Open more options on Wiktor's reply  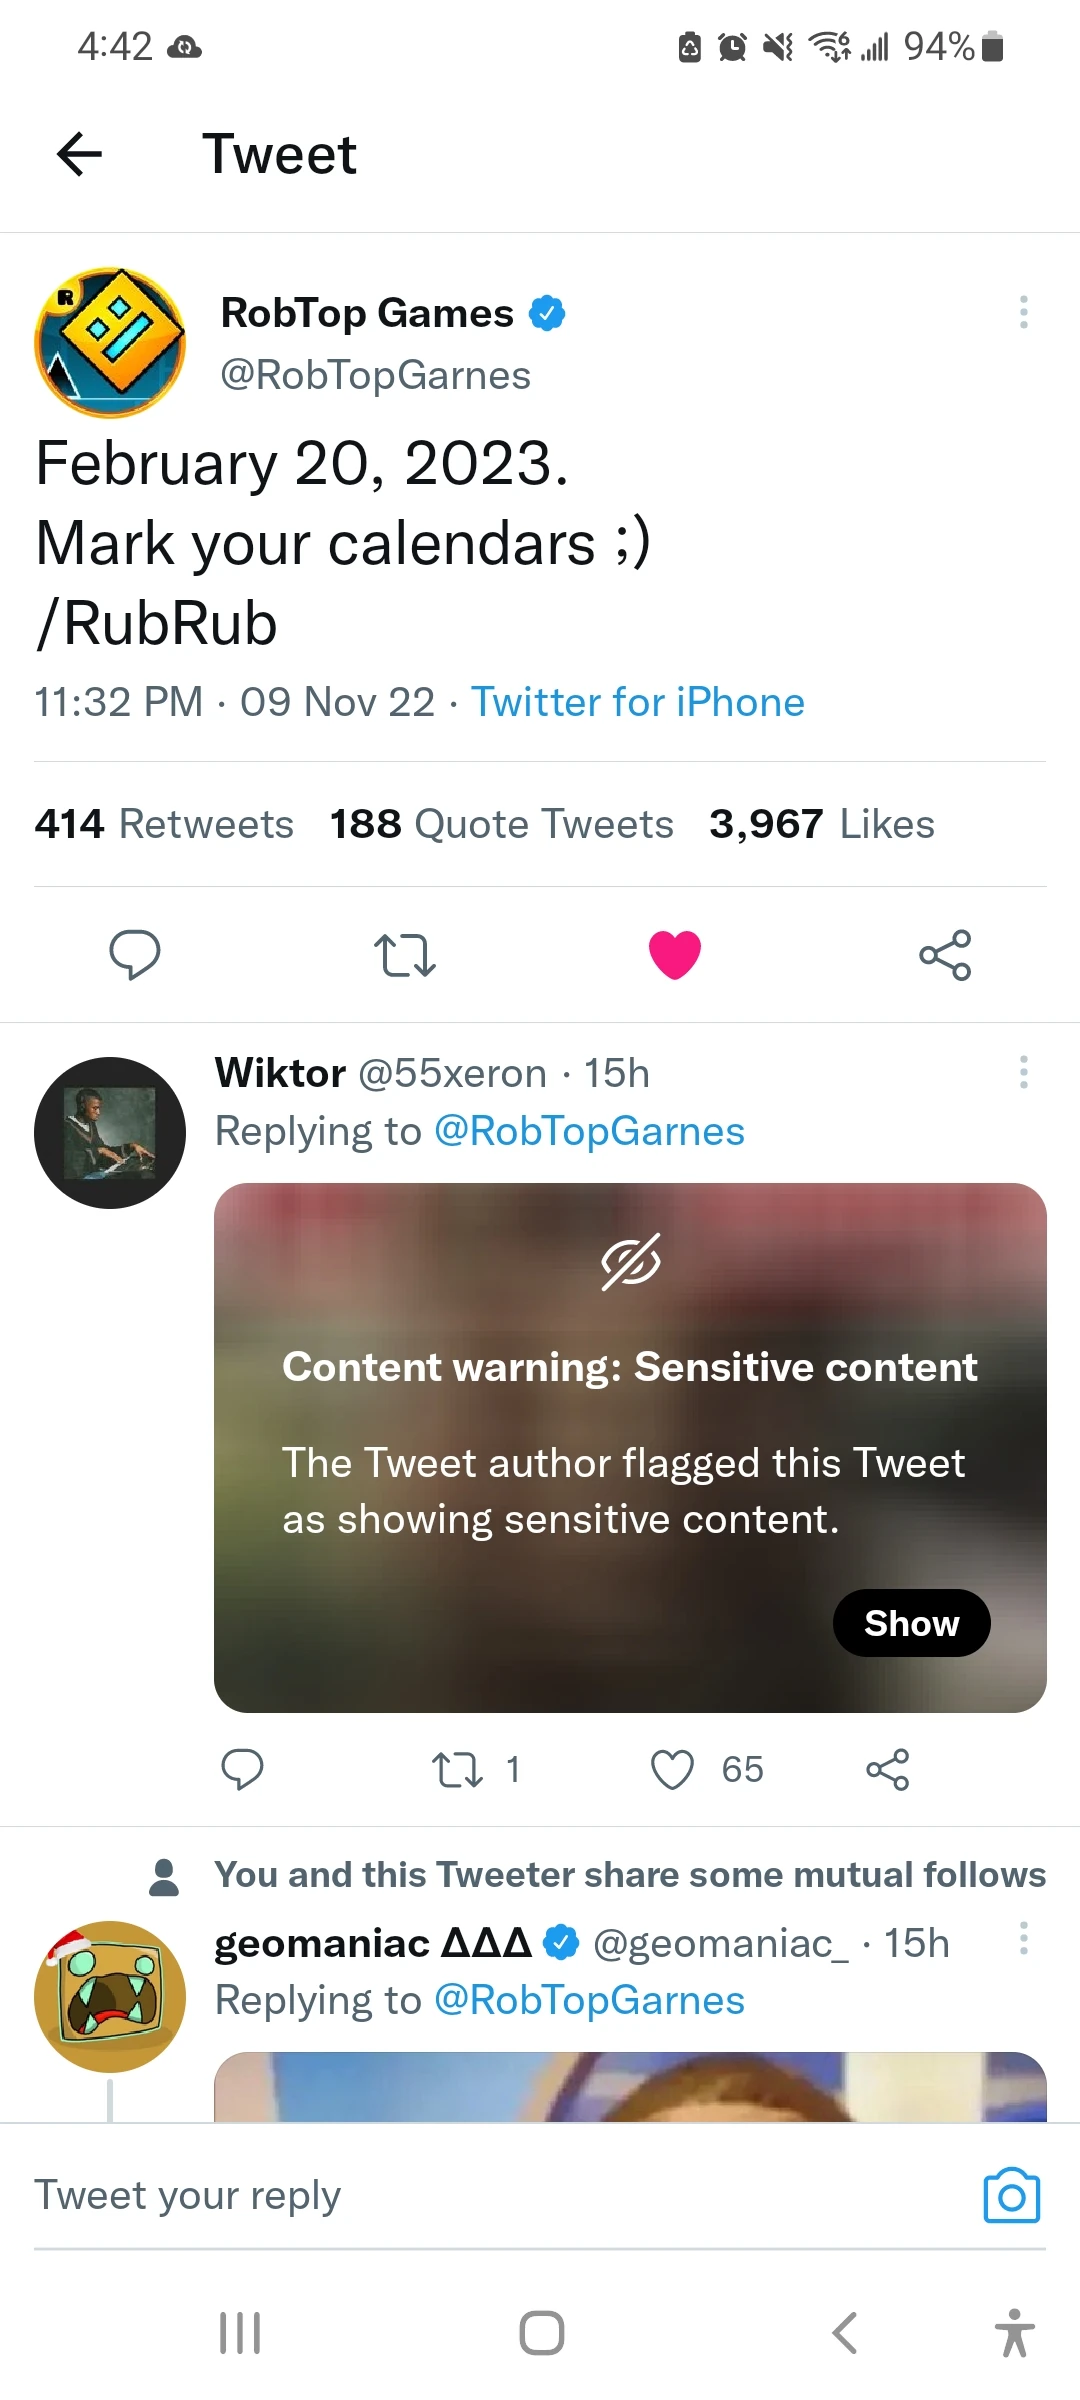pyautogui.click(x=1023, y=1072)
